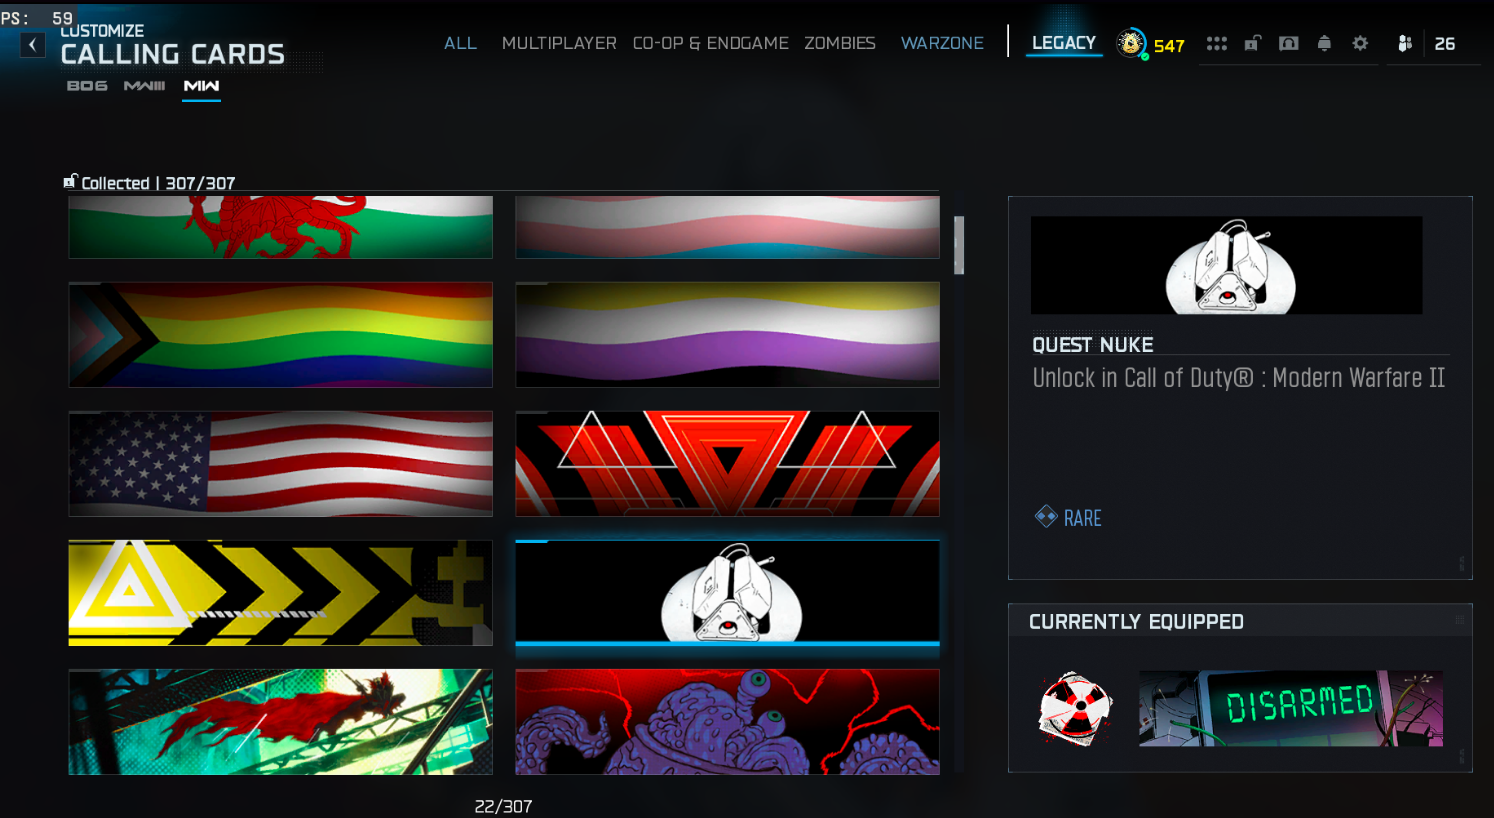Click the equipped DISARMED calling card
Viewport: 1494px width, 818px height.
1290,708
